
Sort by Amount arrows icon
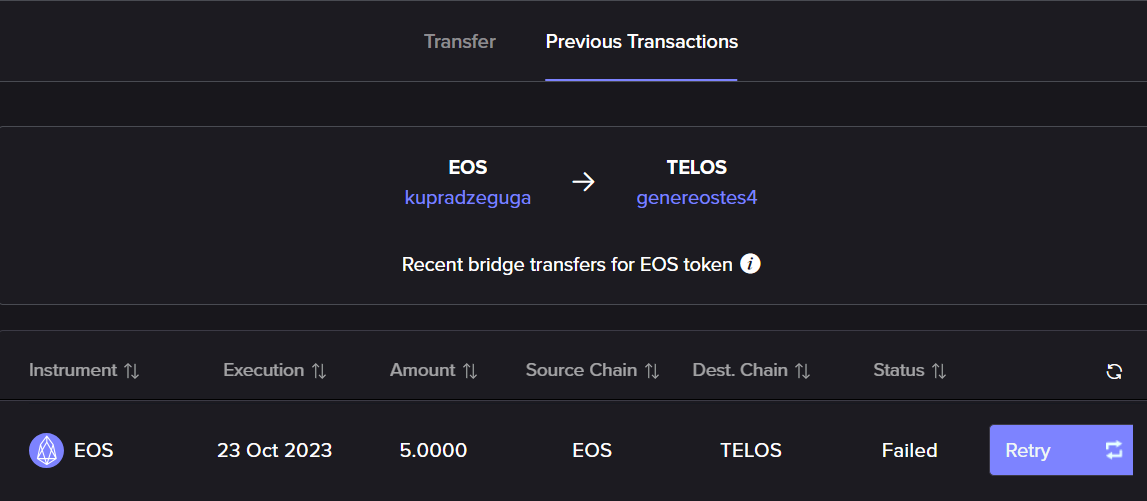point(470,371)
